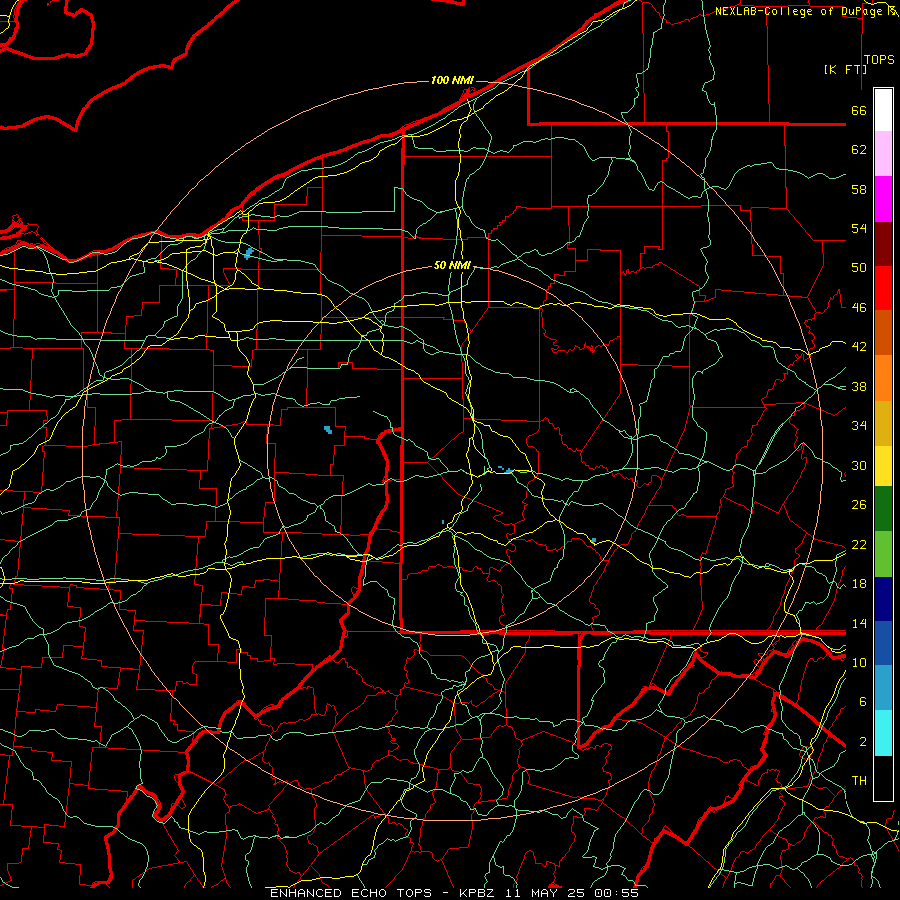Click the KPBZ radar site identifier
This screenshot has height=900, width=900.
[x=476, y=893]
